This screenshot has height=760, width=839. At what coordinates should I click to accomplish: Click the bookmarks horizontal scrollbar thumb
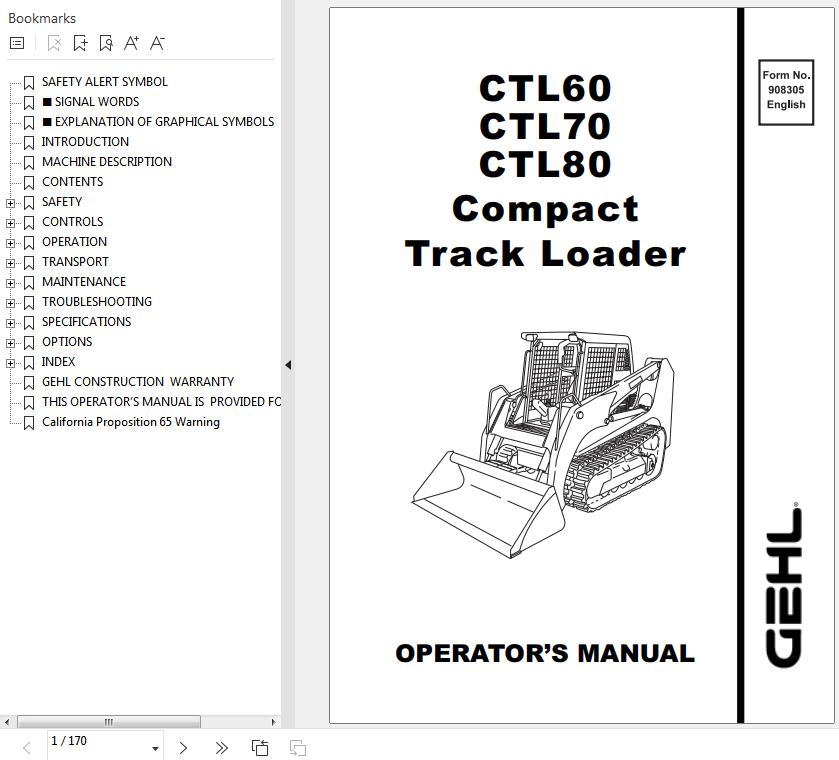point(109,722)
